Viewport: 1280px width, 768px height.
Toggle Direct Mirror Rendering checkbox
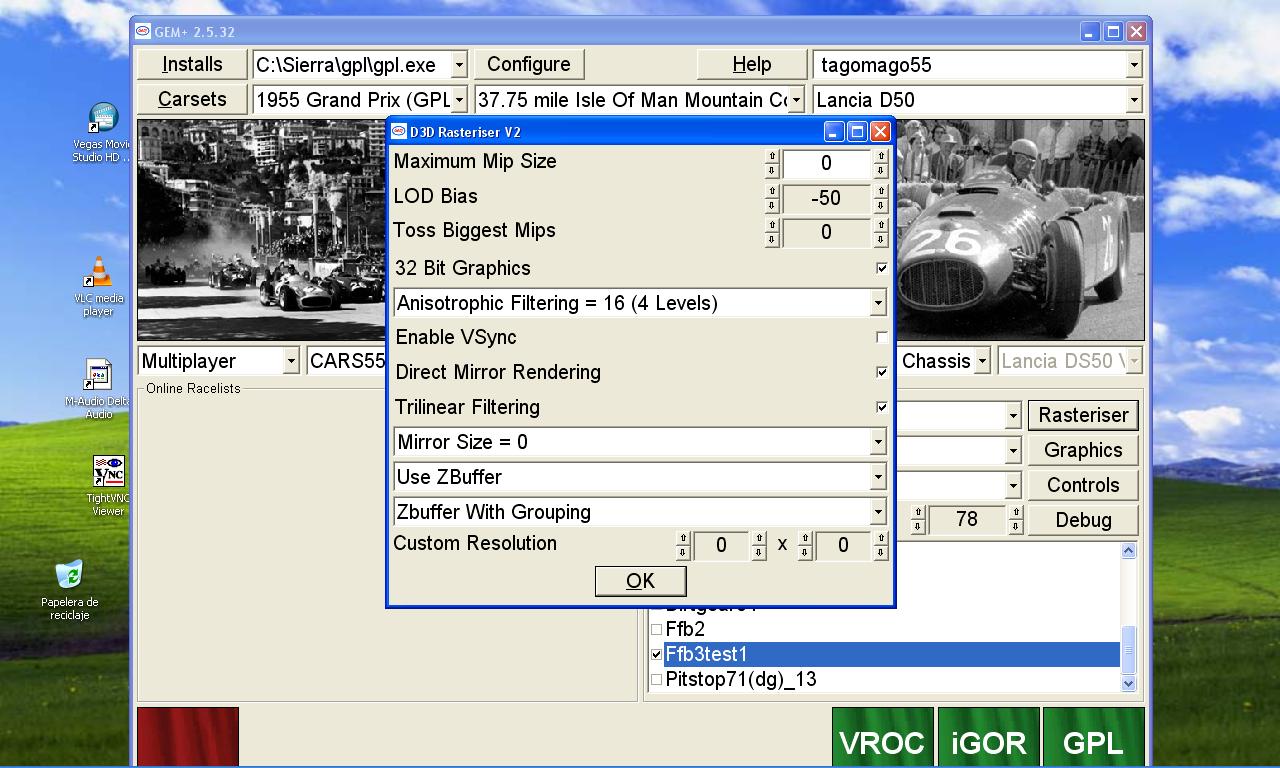[x=881, y=372]
